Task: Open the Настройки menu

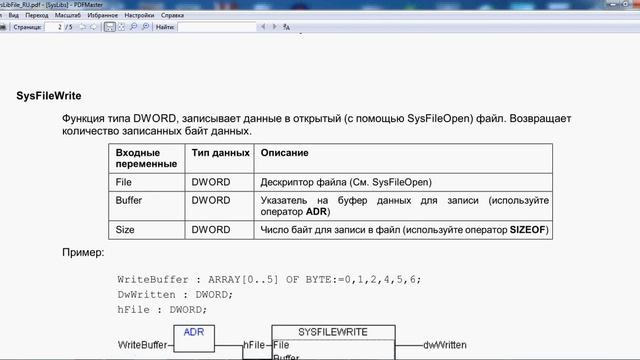Action: point(139,16)
